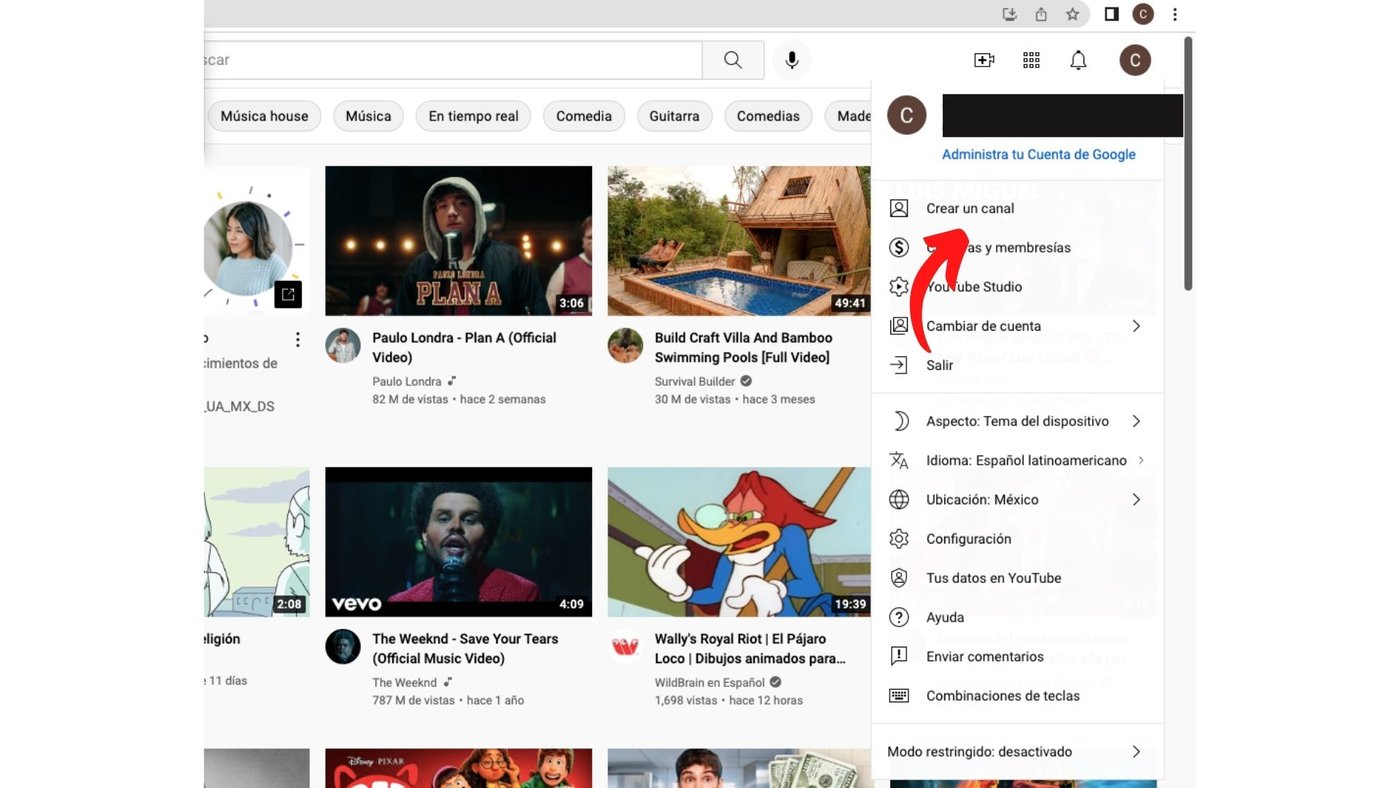This screenshot has width=1400, height=788.
Task: Expand Ubicación: México submenu
Action: tap(1136, 499)
